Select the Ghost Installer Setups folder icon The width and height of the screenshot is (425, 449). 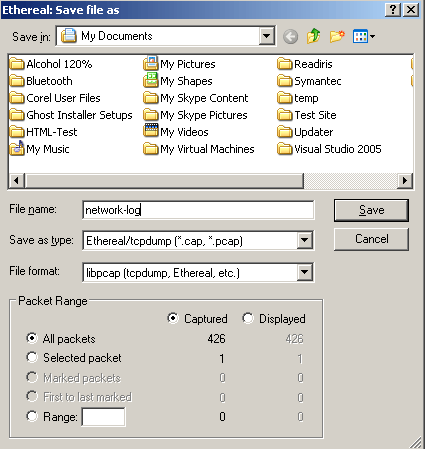[x=17, y=115]
